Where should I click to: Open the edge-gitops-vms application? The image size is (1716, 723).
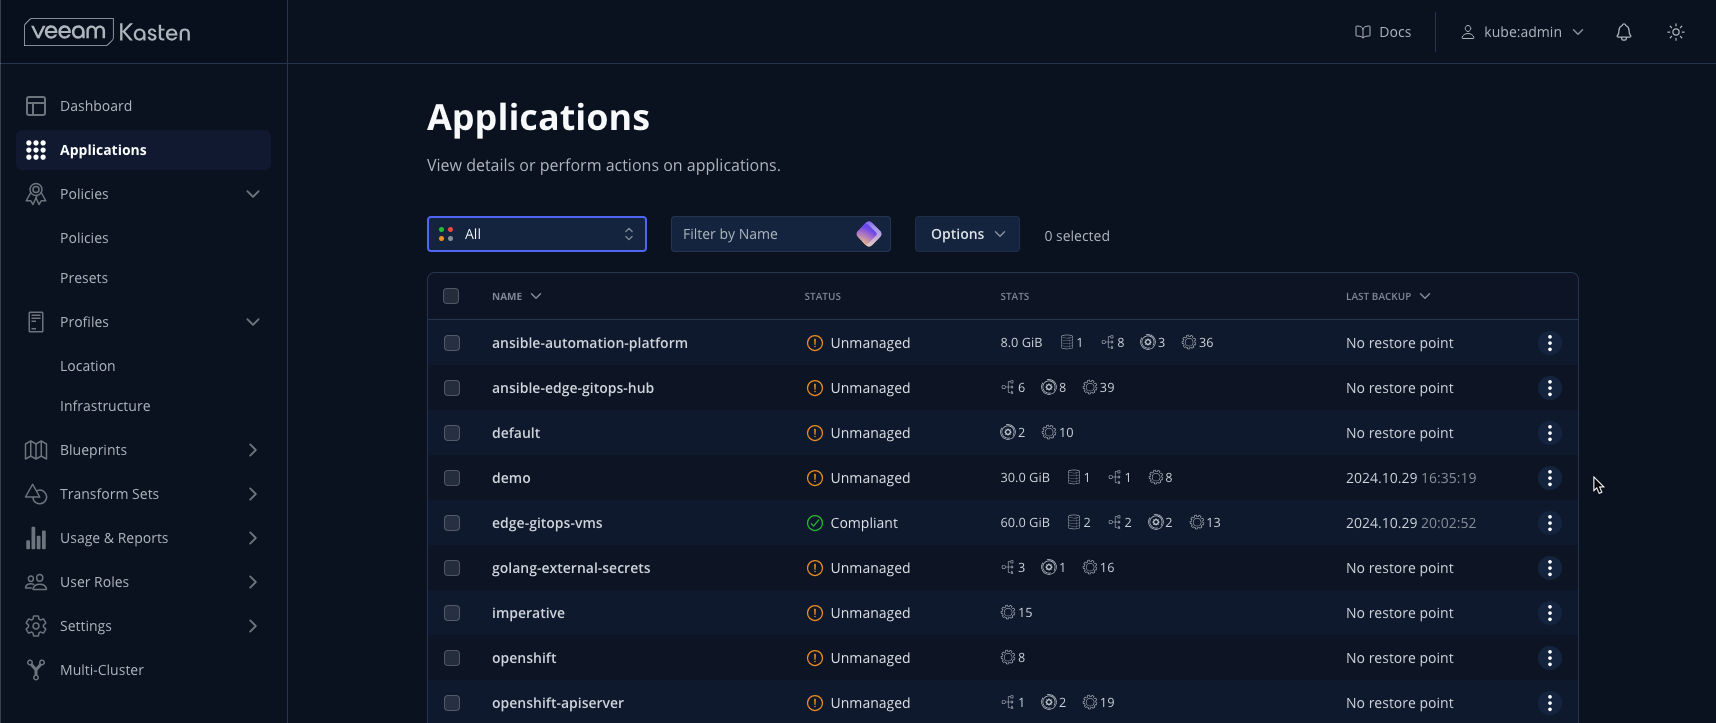pos(547,523)
